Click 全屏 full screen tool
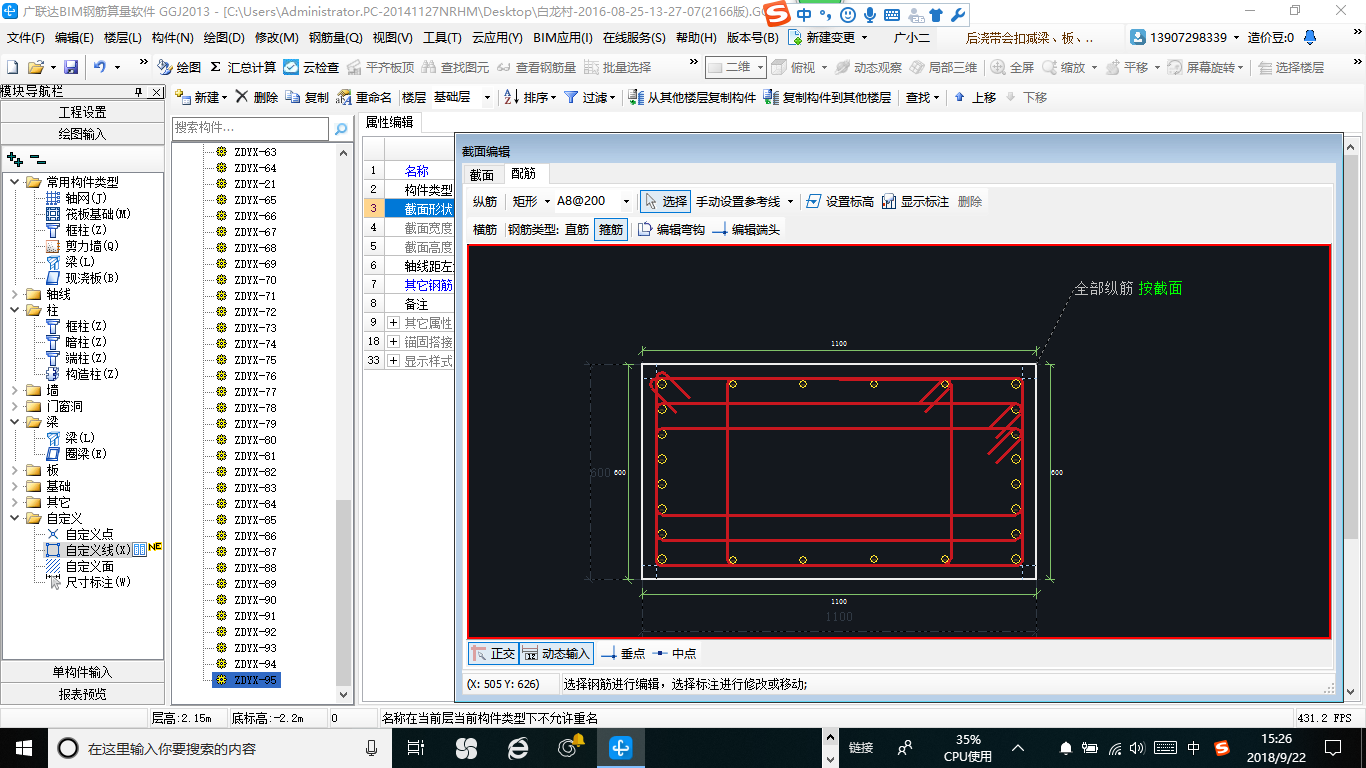This screenshot has width=1366, height=768. 1013,67
